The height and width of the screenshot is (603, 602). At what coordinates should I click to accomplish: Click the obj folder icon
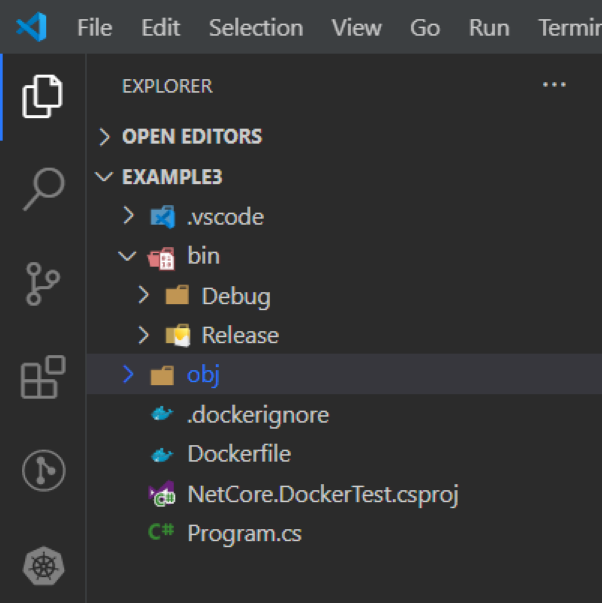(162, 375)
